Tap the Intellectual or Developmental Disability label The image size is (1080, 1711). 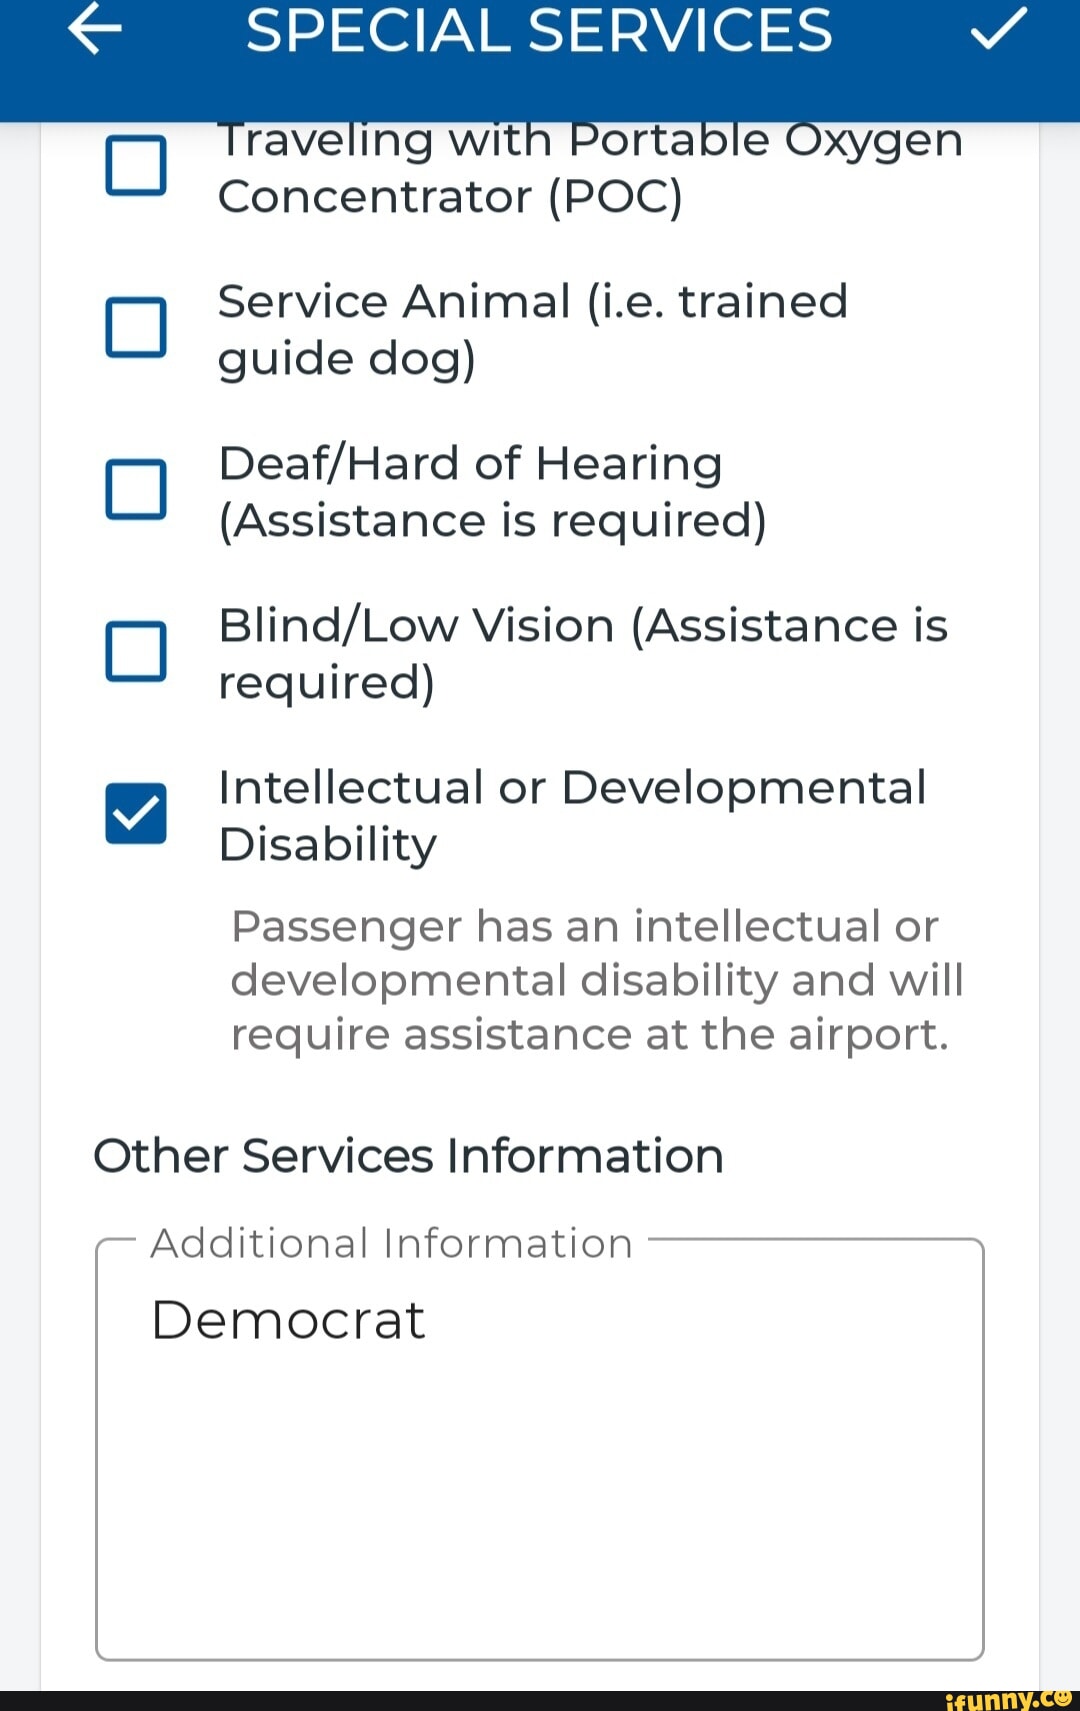pyautogui.click(x=572, y=815)
